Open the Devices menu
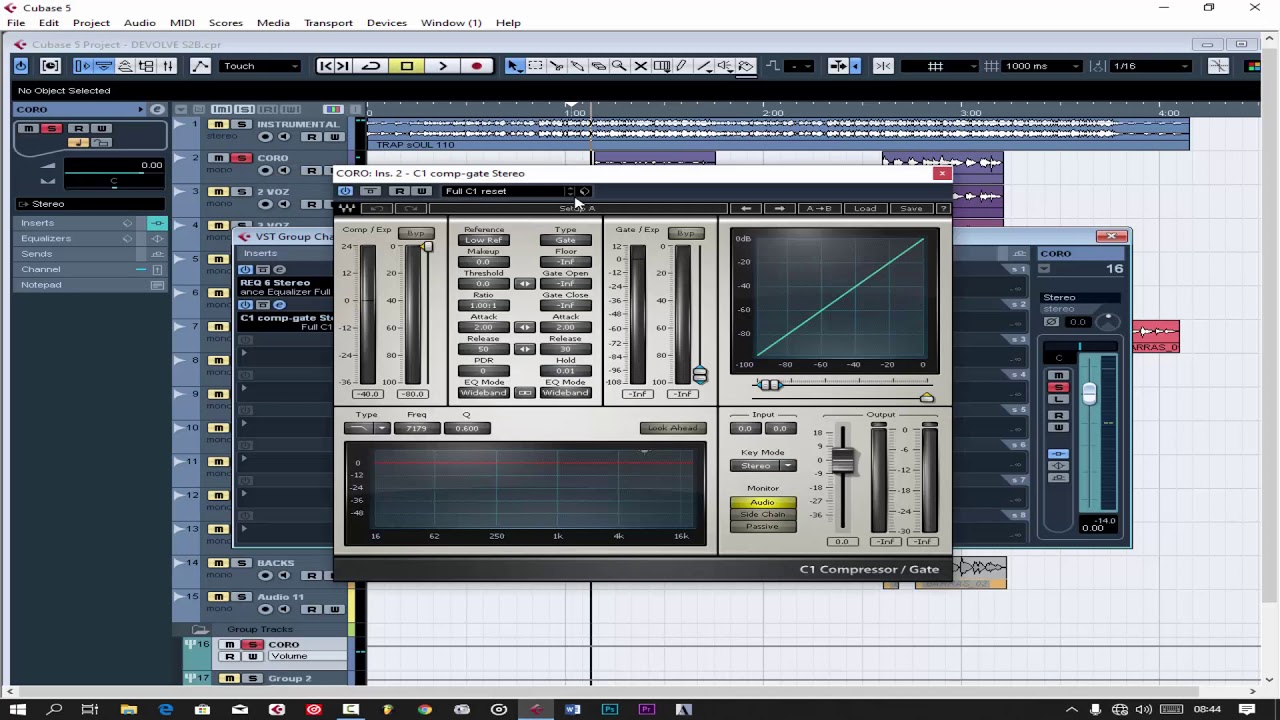Screen dimensions: 1280x720 [x=386, y=23]
